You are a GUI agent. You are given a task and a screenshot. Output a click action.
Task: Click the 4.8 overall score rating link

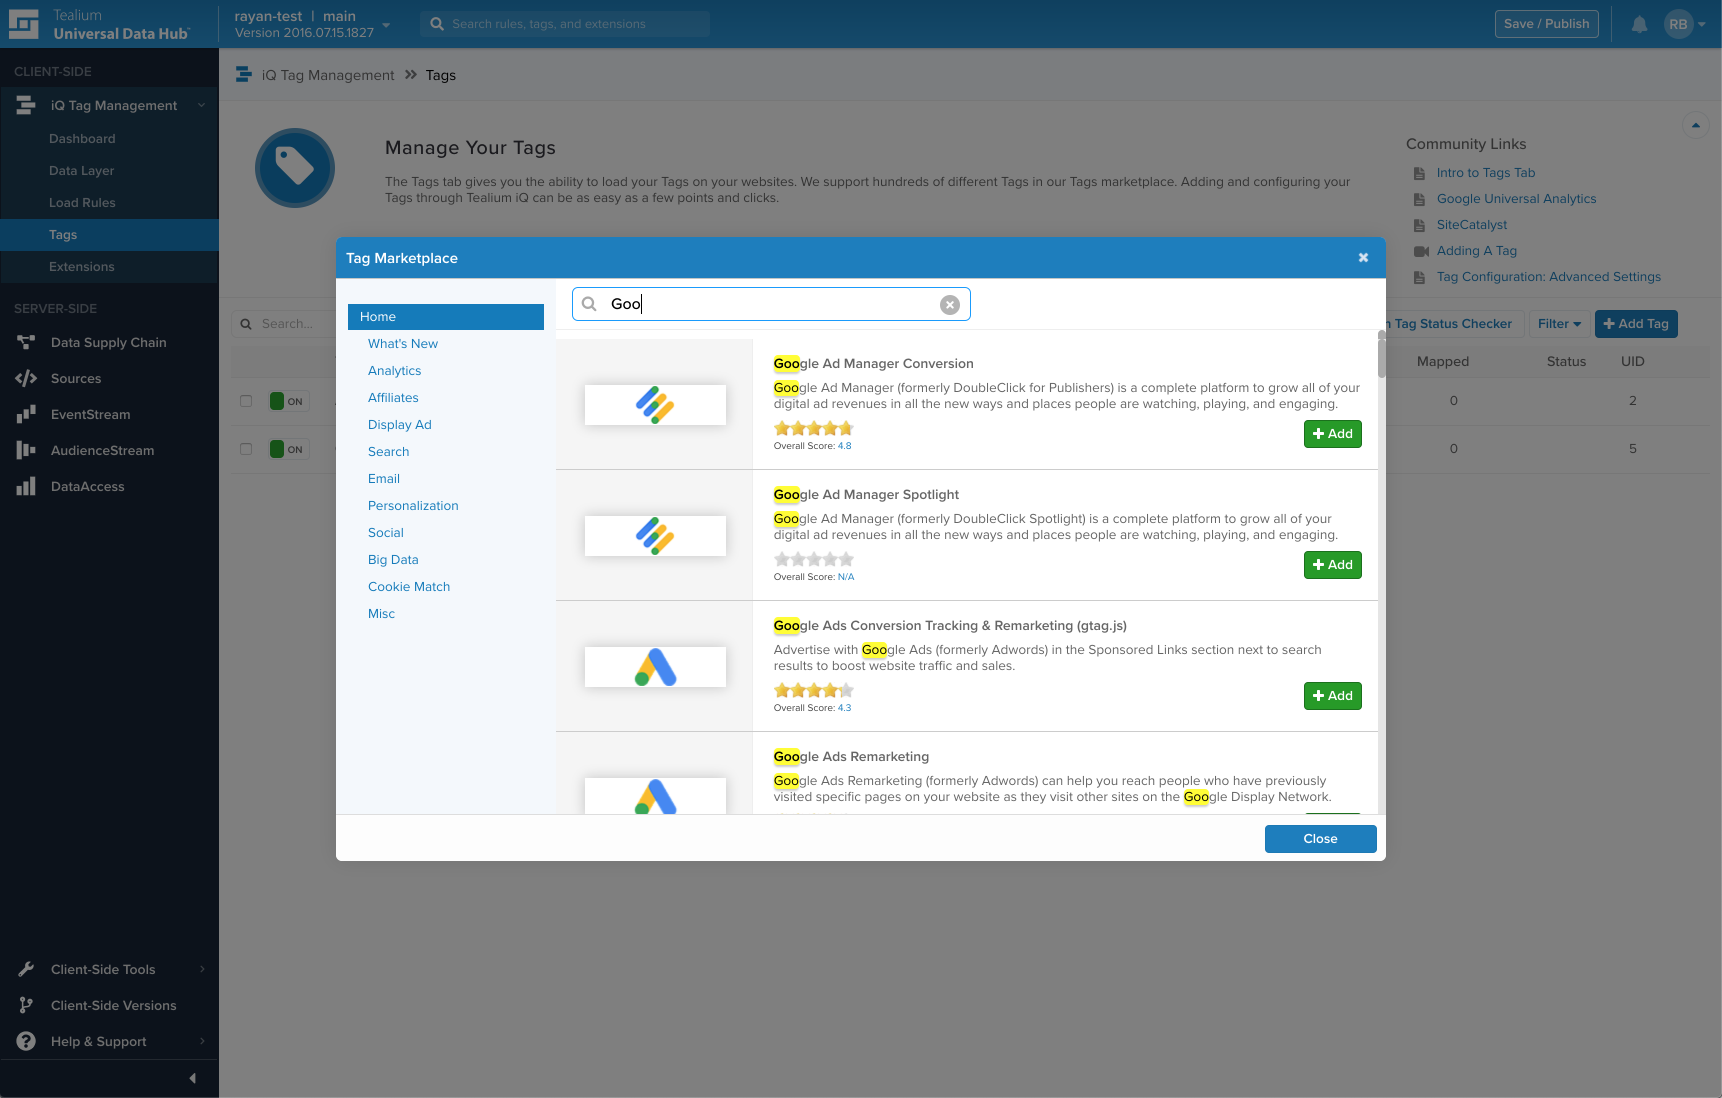(844, 446)
